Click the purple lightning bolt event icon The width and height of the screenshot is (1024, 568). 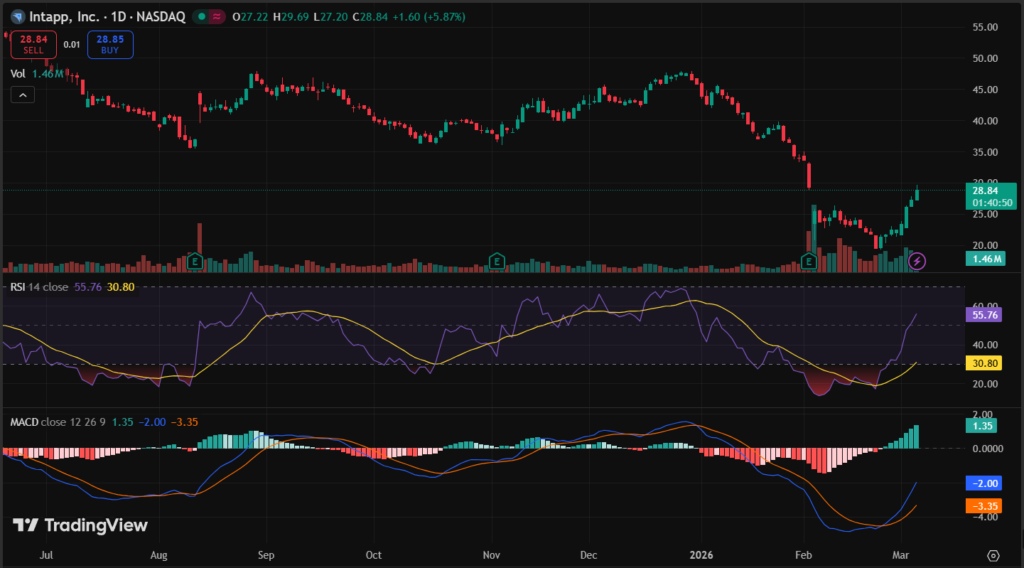[x=918, y=261]
